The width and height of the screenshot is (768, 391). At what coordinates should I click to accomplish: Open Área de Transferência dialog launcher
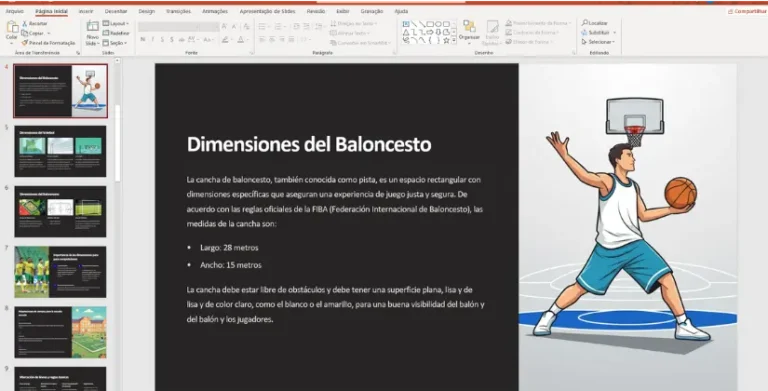pyautogui.click(x=78, y=52)
